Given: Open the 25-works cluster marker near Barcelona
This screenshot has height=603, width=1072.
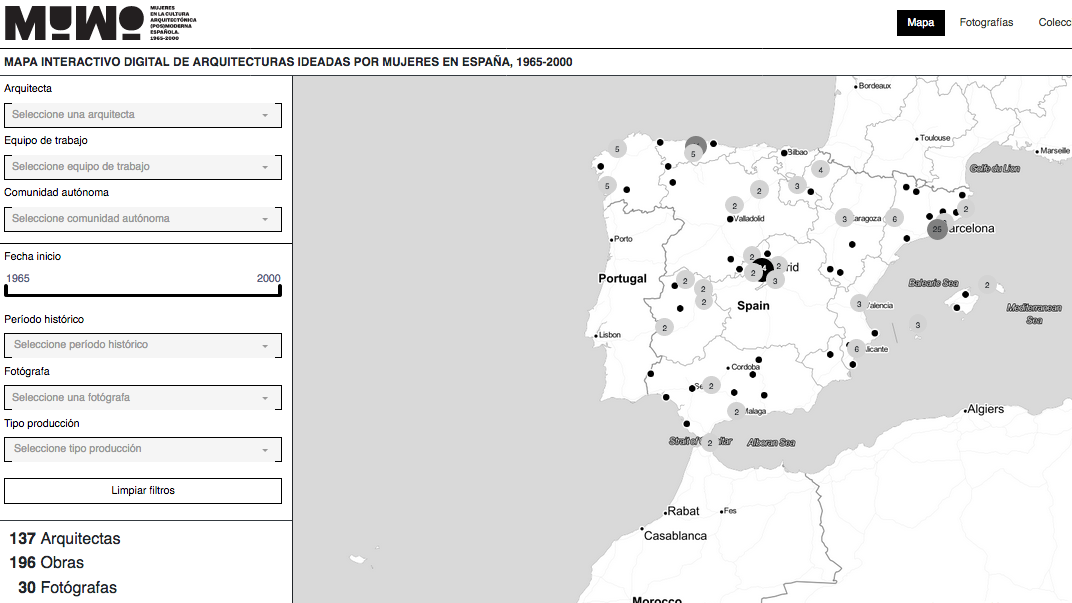Looking at the screenshot, I should [x=937, y=229].
